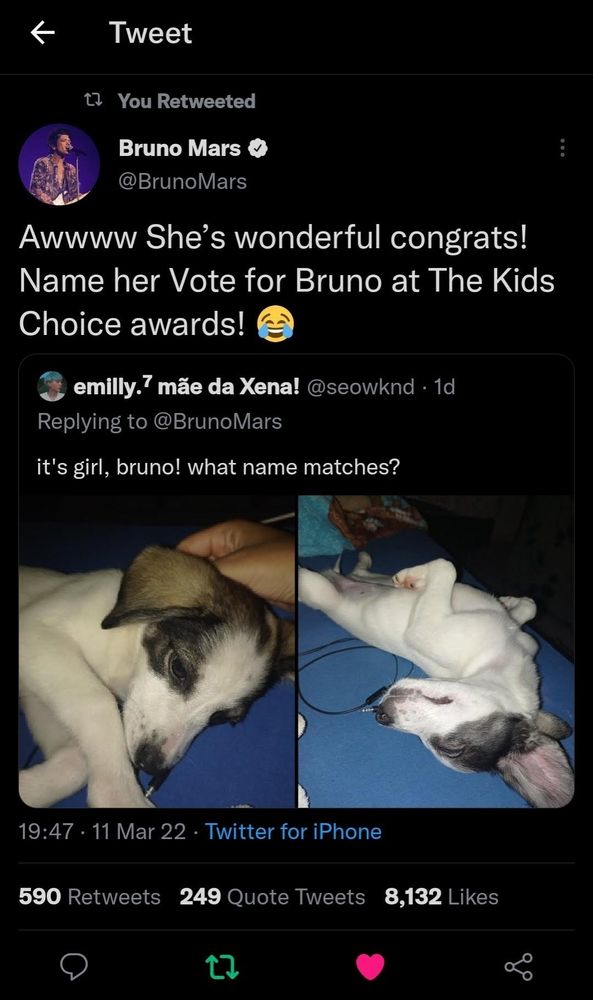Open the 8,132 Likes list
This screenshot has height=1000, width=593.
pos(441,897)
